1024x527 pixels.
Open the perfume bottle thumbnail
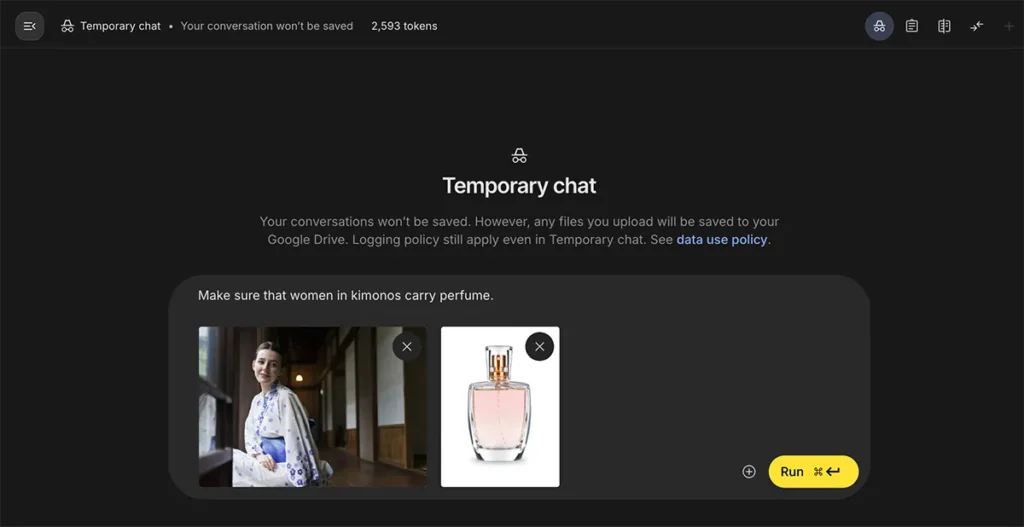500,406
